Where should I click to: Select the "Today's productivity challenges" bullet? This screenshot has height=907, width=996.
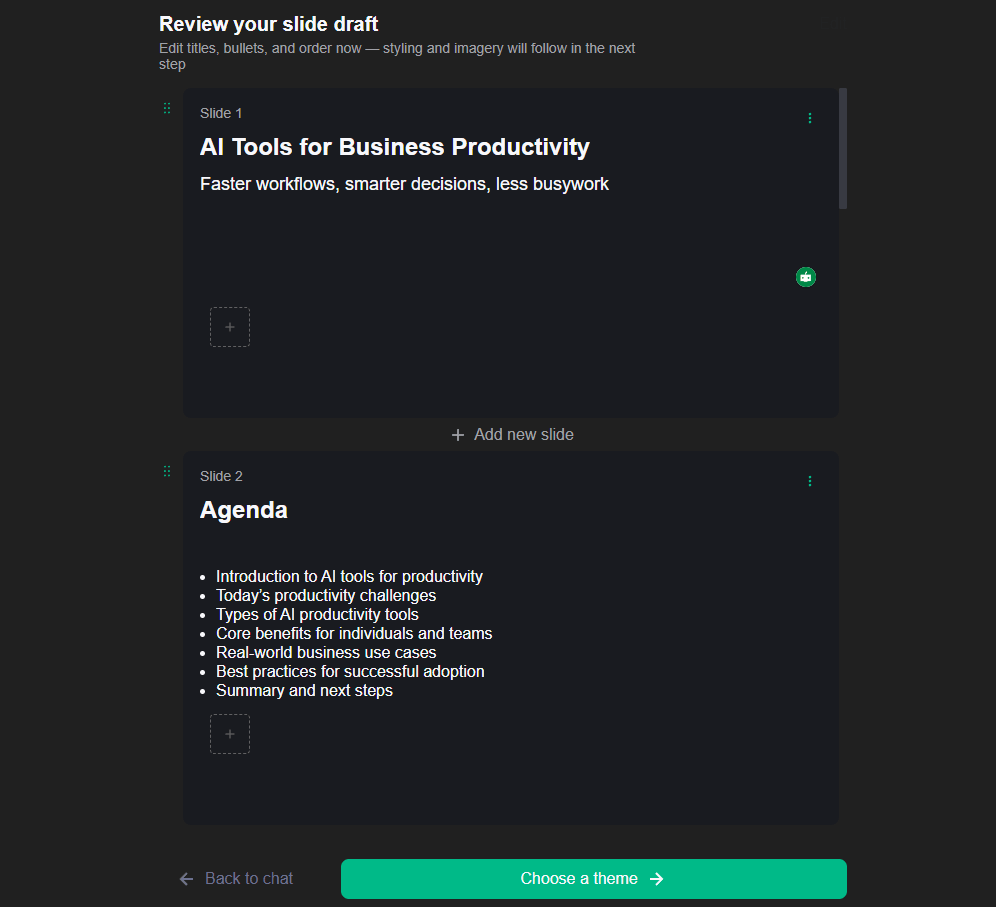326,596
